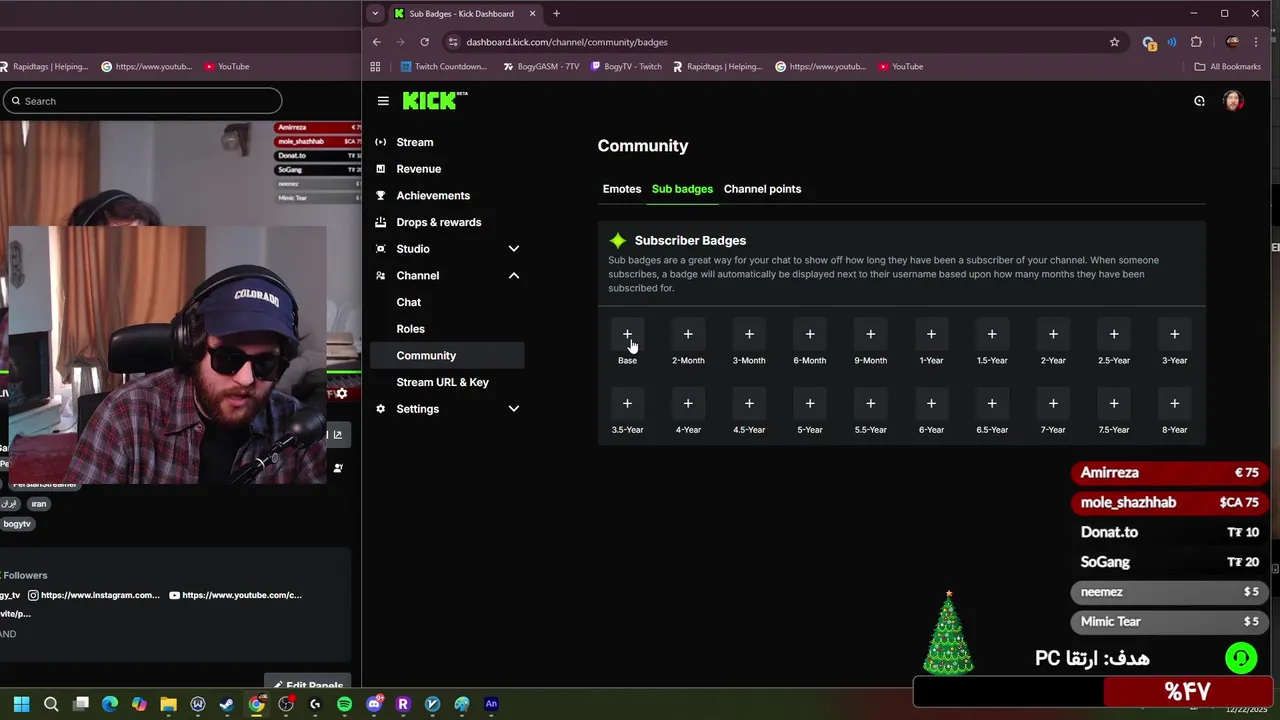Viewport: 1280px width, 720px height.
Task: Switch to the Channel points tab
Action: tap(762, 189)
